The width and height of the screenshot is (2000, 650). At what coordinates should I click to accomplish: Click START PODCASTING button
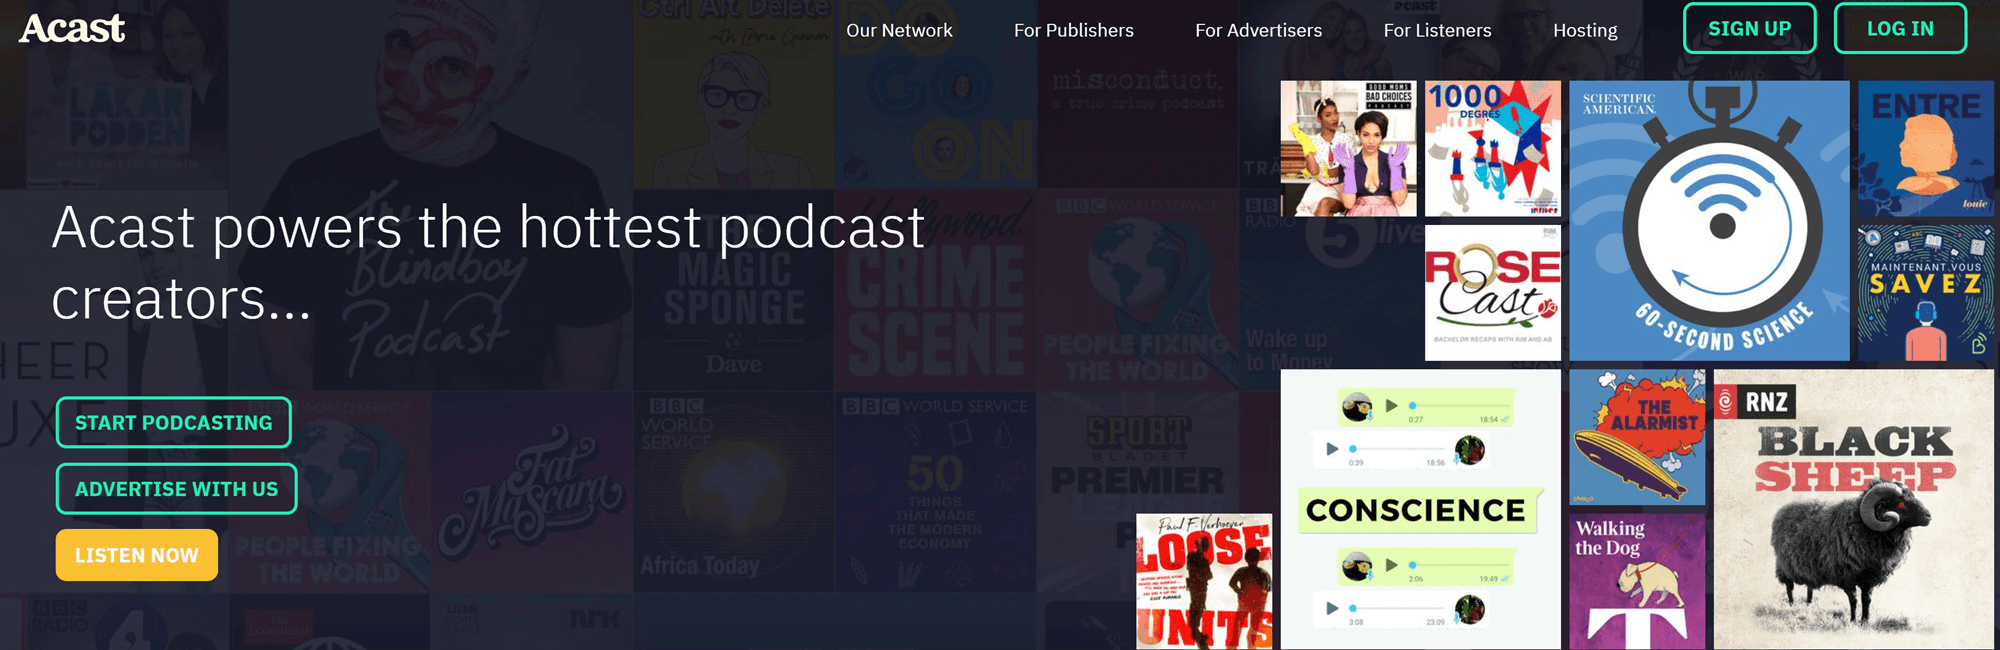coord(174,422)
